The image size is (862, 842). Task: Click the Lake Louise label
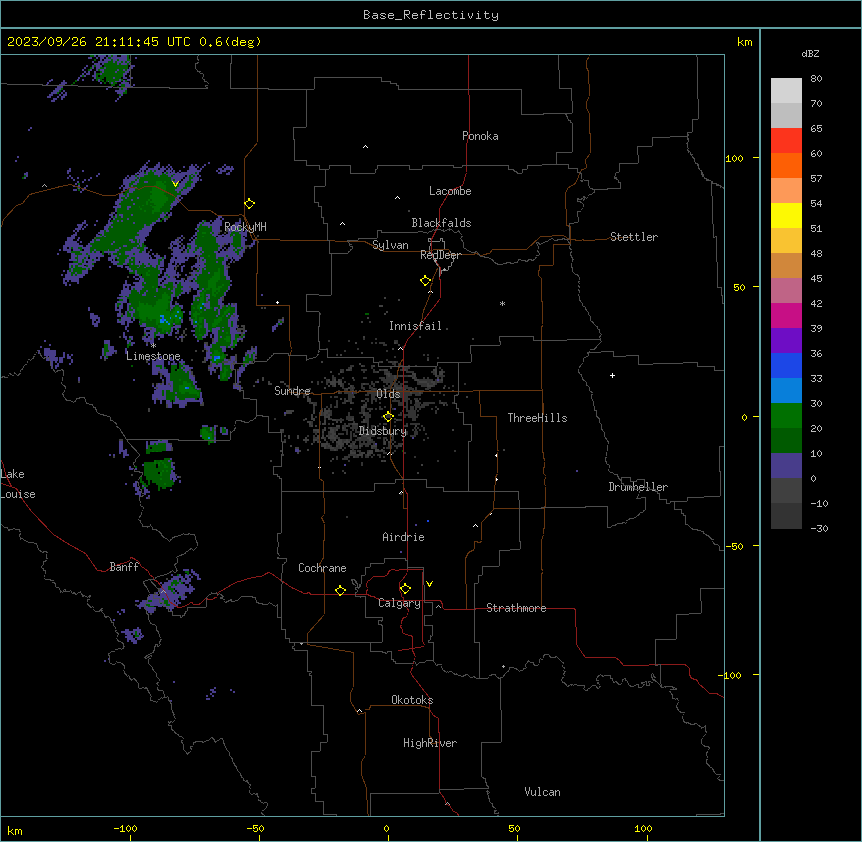tap(18, 484)
